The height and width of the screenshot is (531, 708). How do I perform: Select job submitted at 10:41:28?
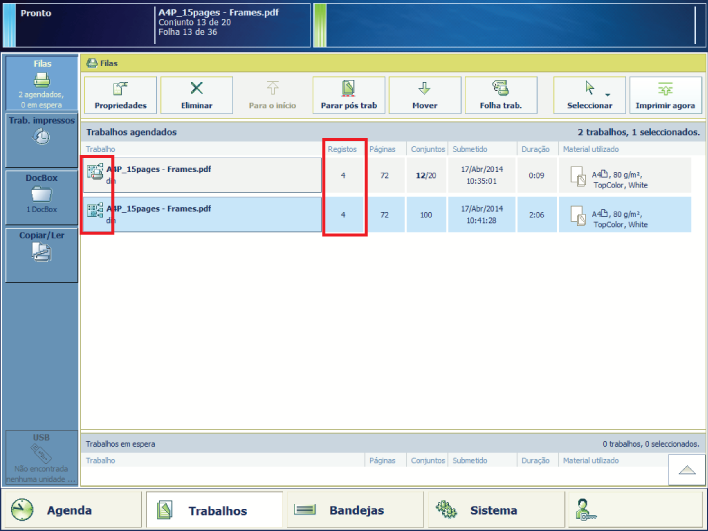[x=387, y=214]
